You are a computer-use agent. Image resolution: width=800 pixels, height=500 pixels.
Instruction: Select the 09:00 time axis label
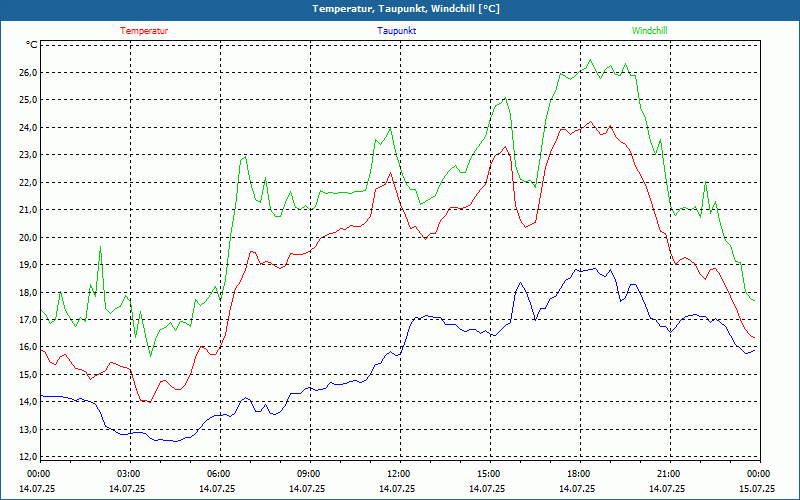309,474
